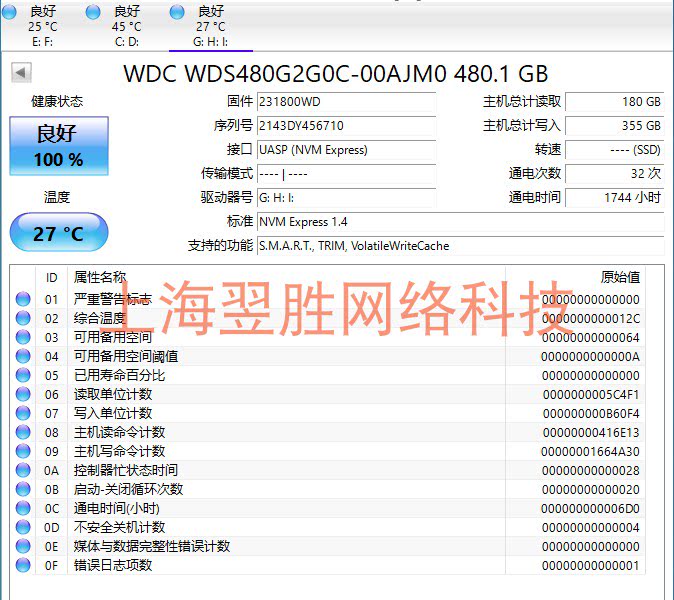
Task: Click raw value 000000000006D0
Action: pyautogui.click(x=590, y=508)
